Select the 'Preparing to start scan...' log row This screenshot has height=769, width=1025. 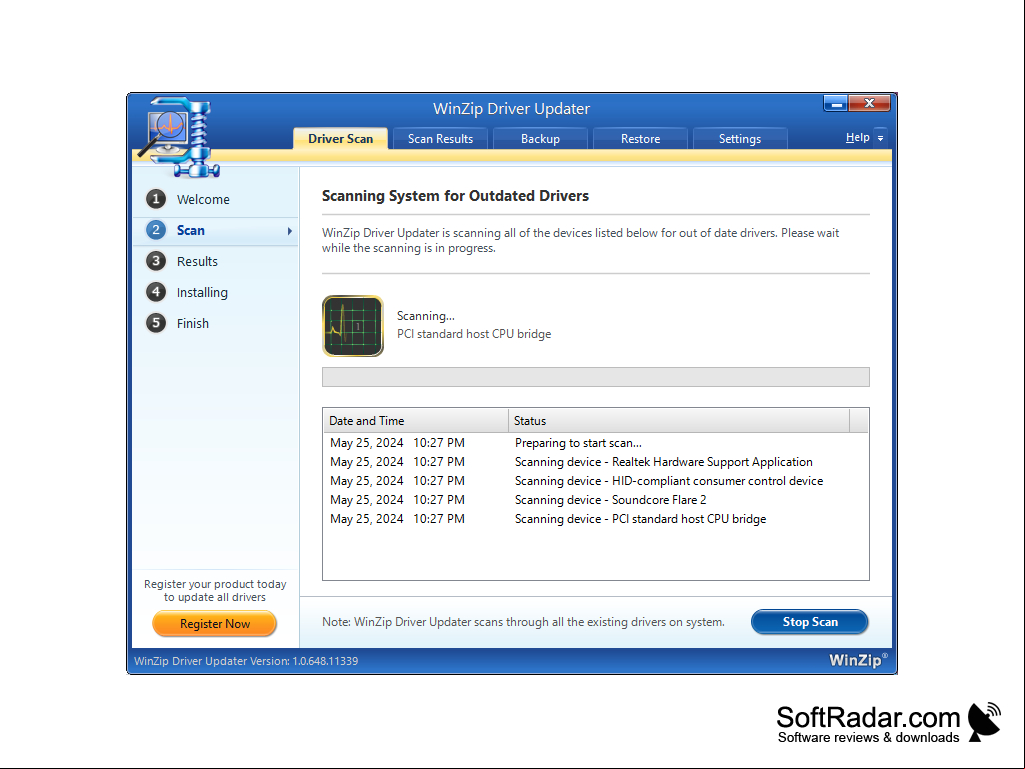point(596,443)
